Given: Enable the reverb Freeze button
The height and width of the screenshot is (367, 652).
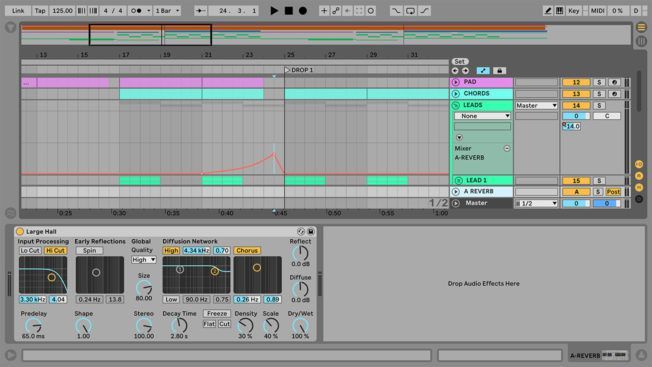Looking at the screenshot, I should coord(217,313).
